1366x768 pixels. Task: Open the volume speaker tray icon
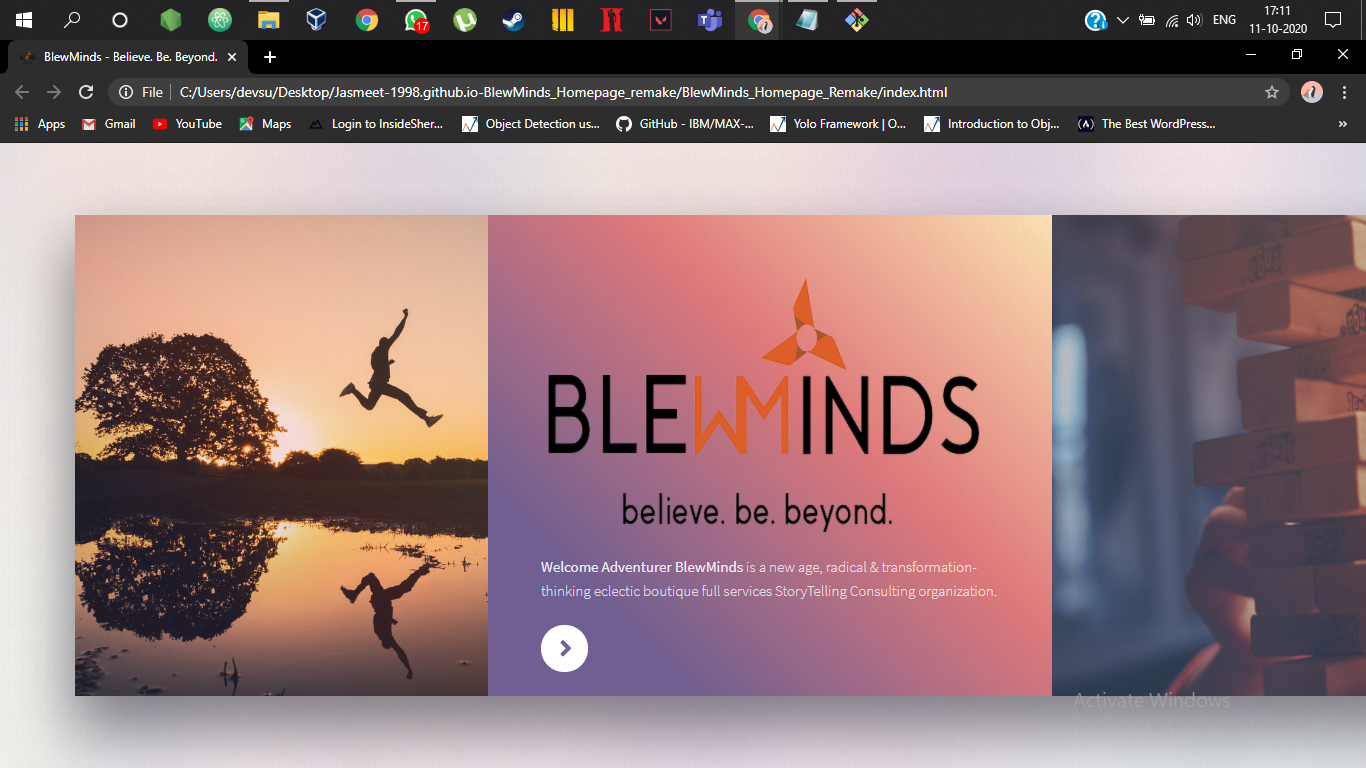coord(1193,20)
